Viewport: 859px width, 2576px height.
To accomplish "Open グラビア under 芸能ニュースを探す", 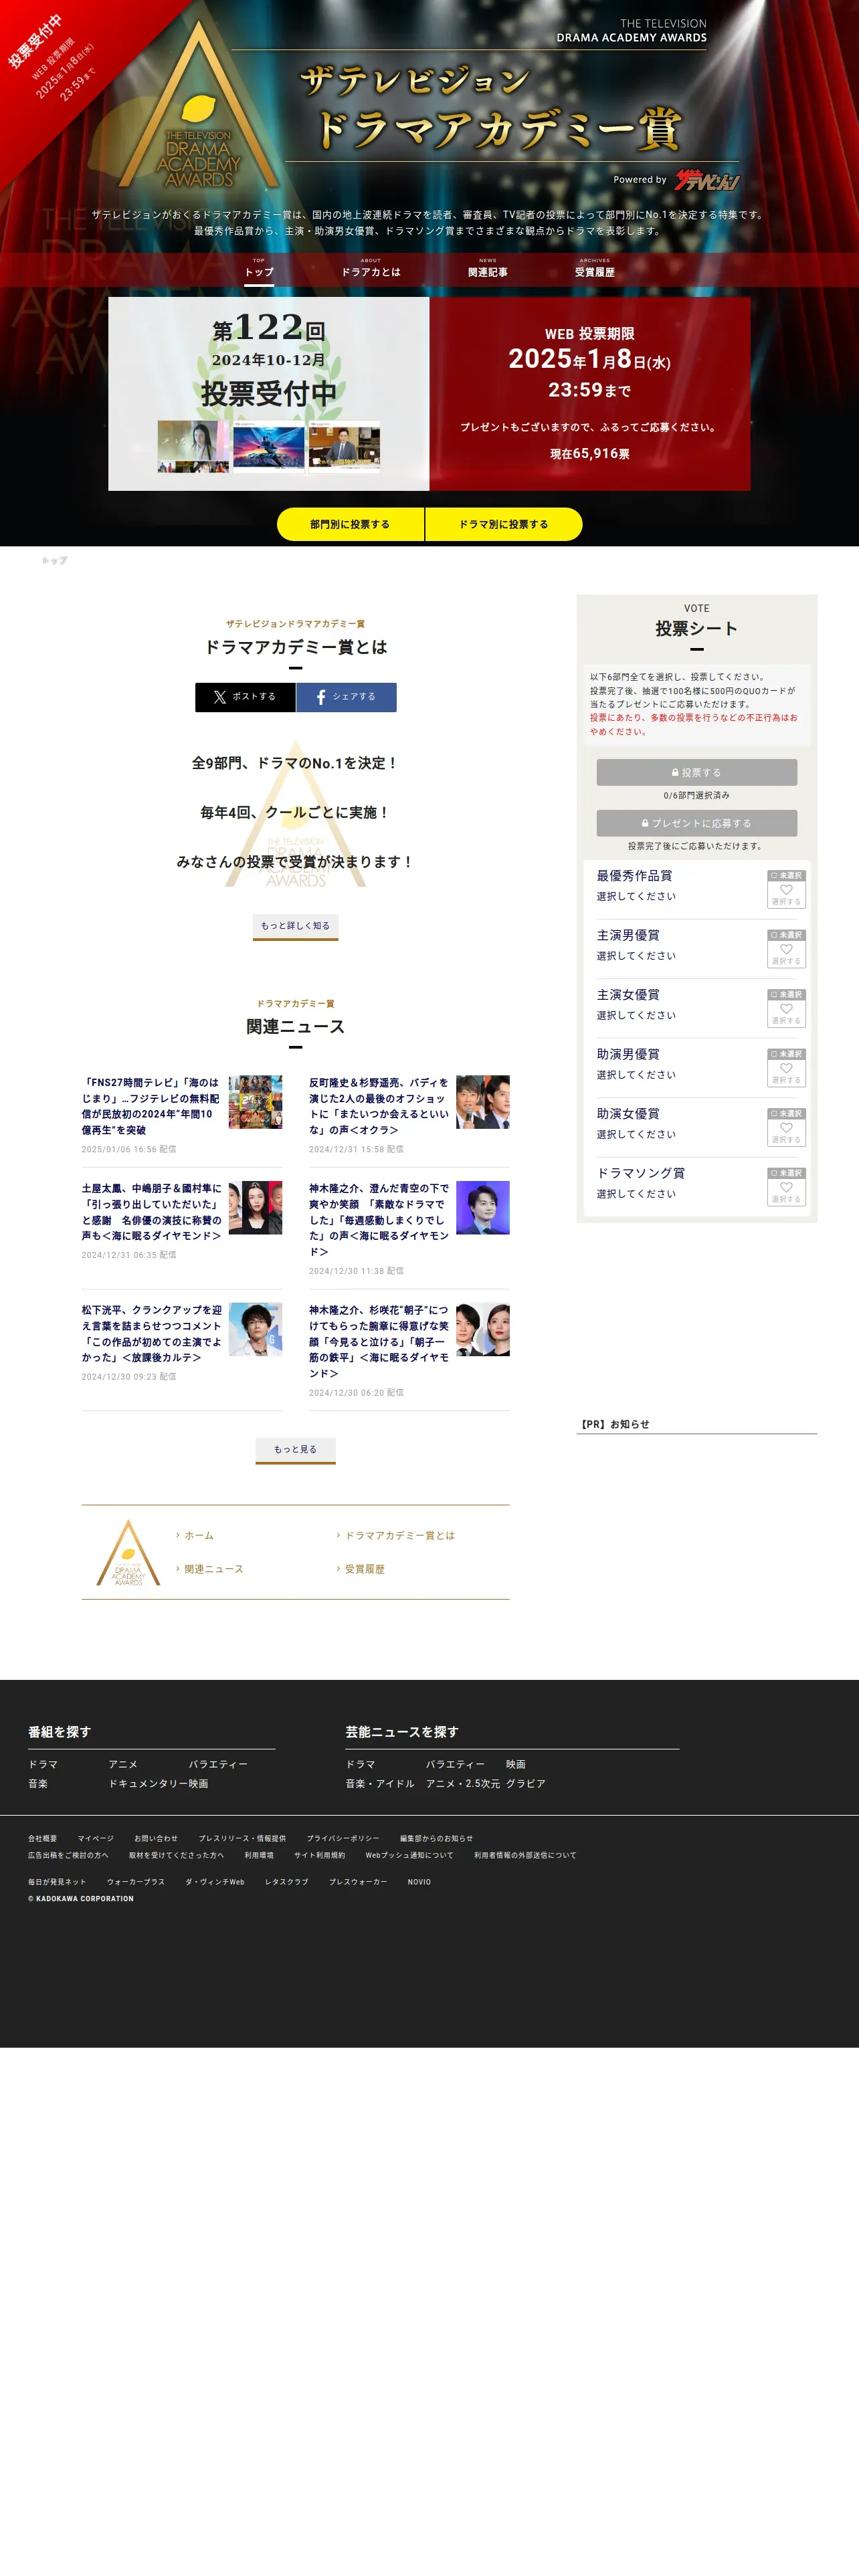I will point(525,1783).
